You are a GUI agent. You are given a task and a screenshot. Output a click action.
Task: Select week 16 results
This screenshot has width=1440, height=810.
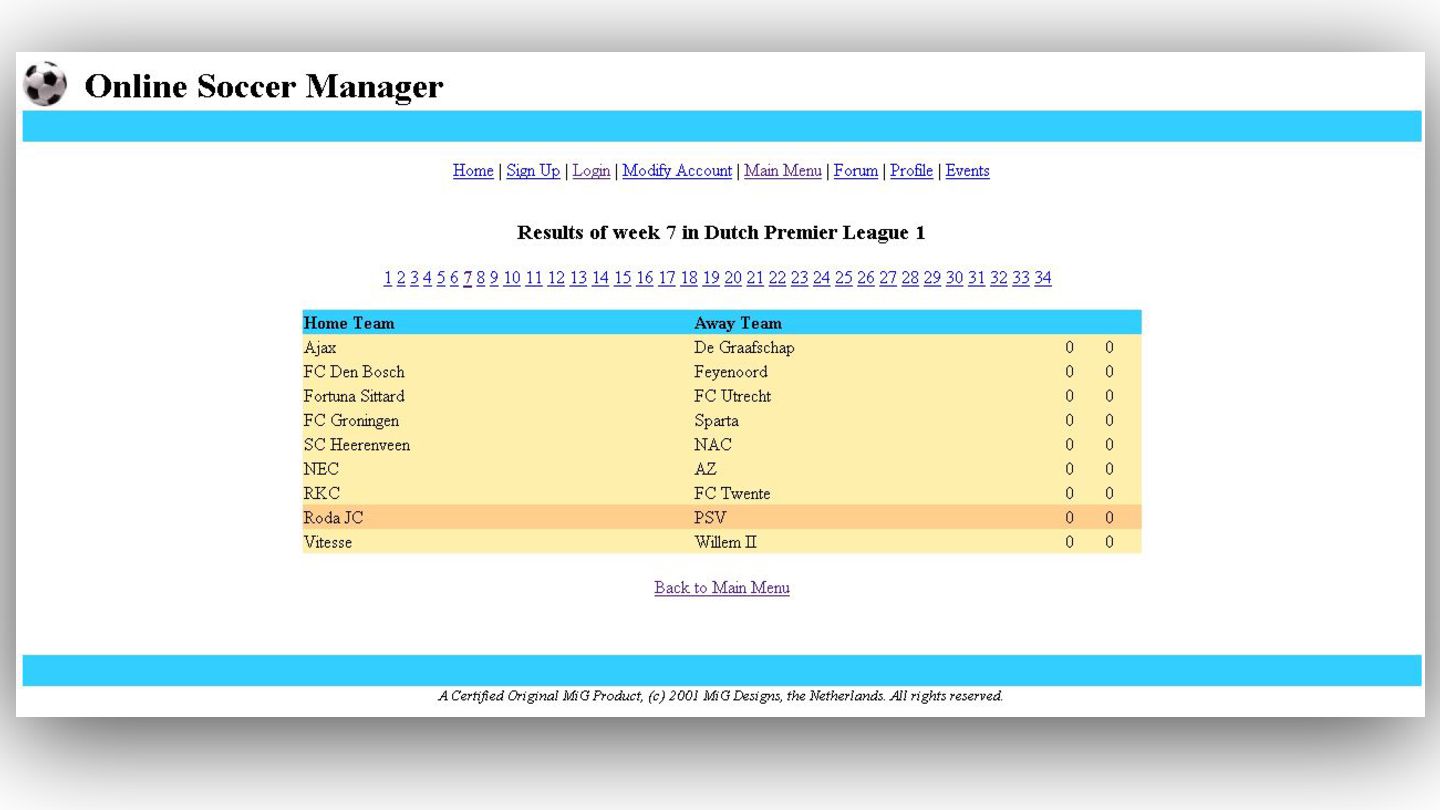coord(645,277)
